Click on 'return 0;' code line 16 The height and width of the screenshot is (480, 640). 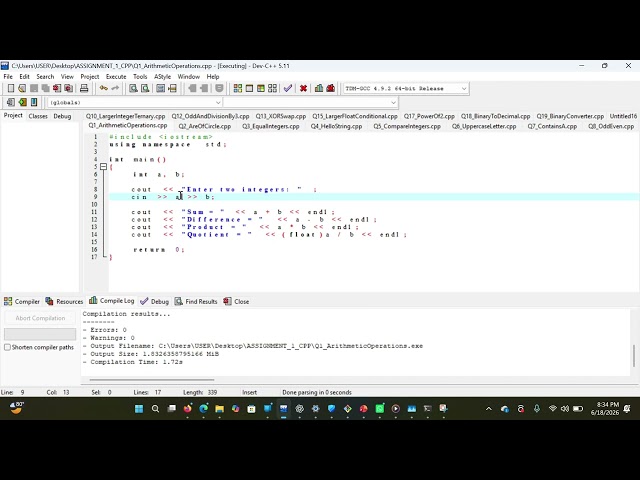pyautogui.click(x=159, y=249)
